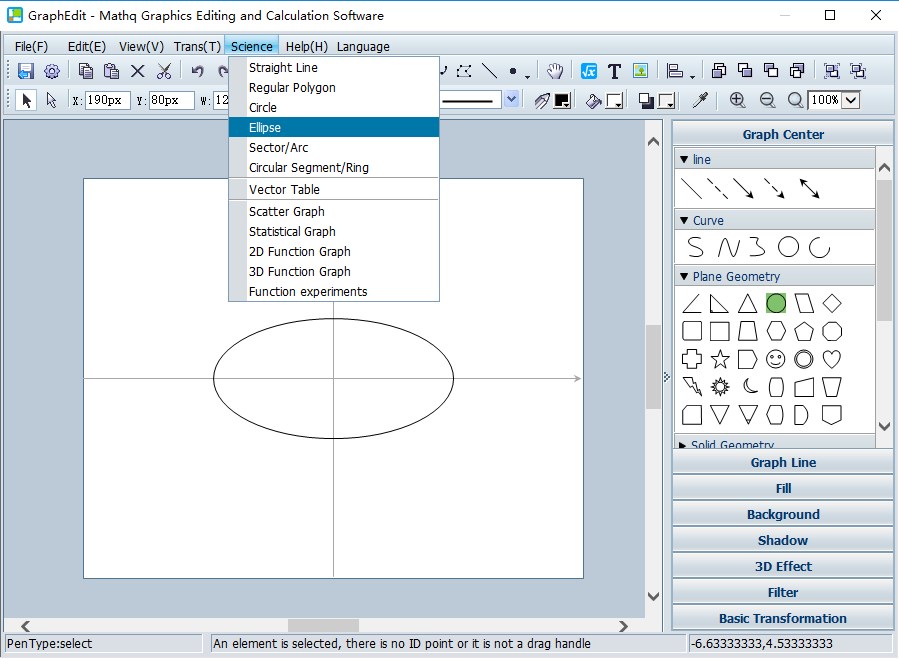Click the Y position input field
This screenshot has height=659, width=899.
pyautogui.click(x=171, y=100)
